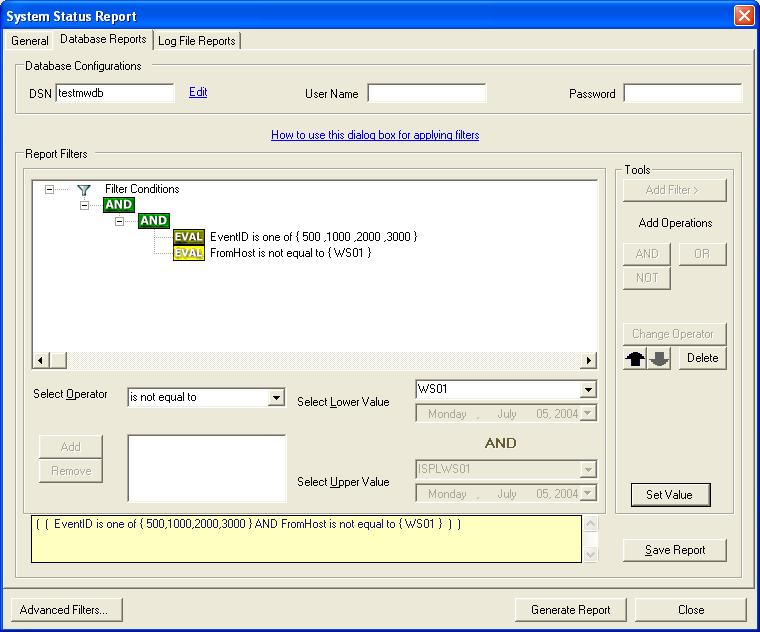The height and width of the screenshot is (632, 760).
Task: Close the System Status Report dialog
Action: point(743,16)
